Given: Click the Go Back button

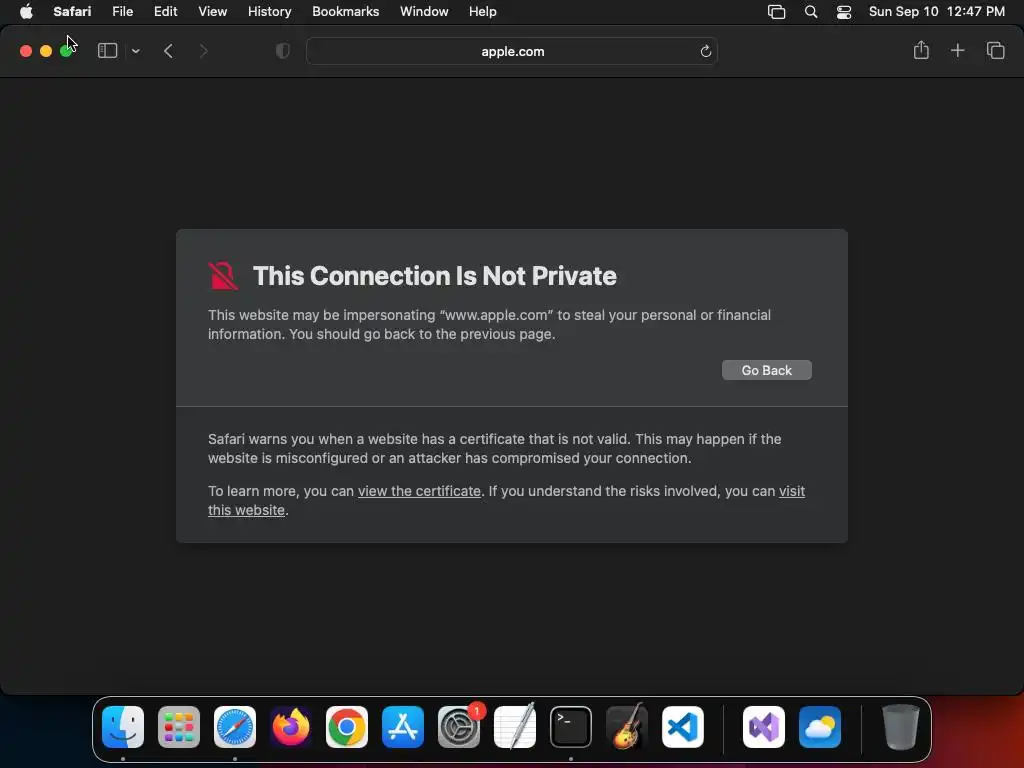Looking at the screenshot, I should [767, 370].
